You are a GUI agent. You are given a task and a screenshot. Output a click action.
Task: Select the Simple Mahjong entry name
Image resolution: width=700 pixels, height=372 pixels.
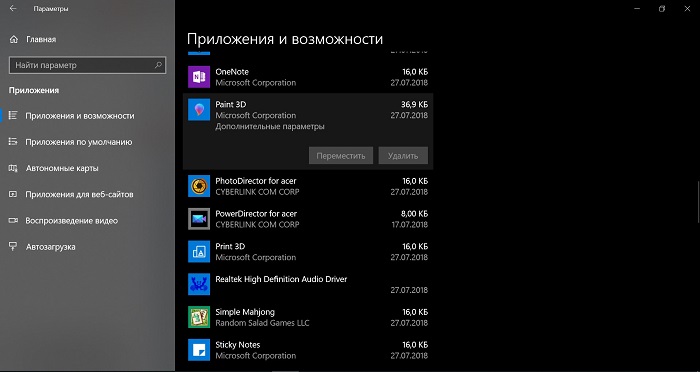(245, 312)
